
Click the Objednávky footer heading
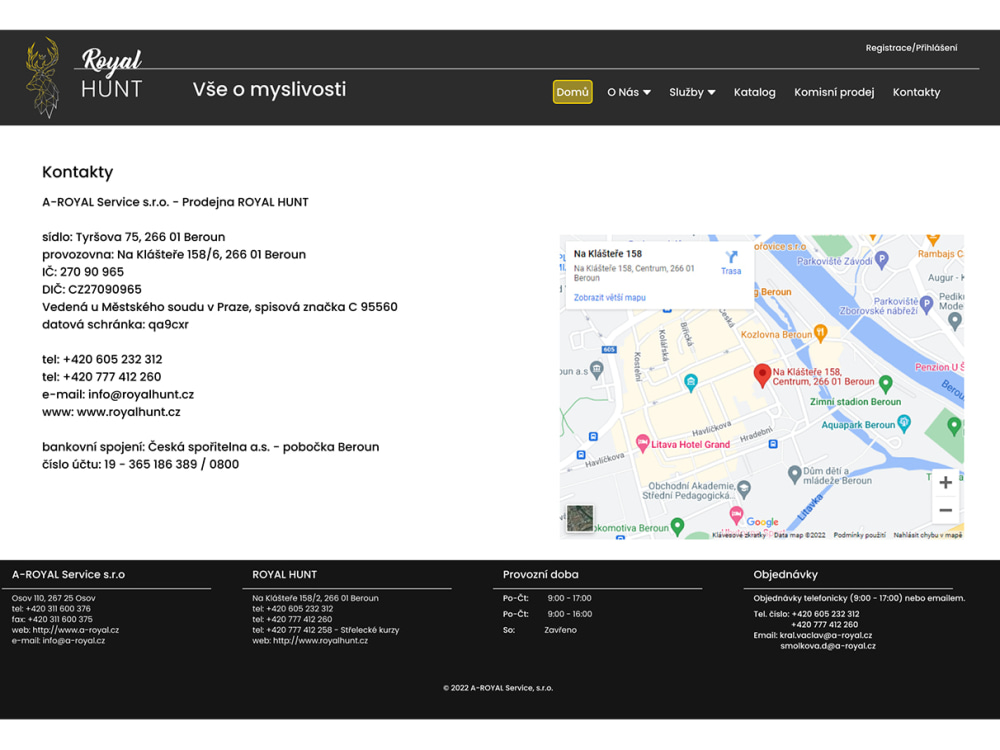click(x=785, y=575)
